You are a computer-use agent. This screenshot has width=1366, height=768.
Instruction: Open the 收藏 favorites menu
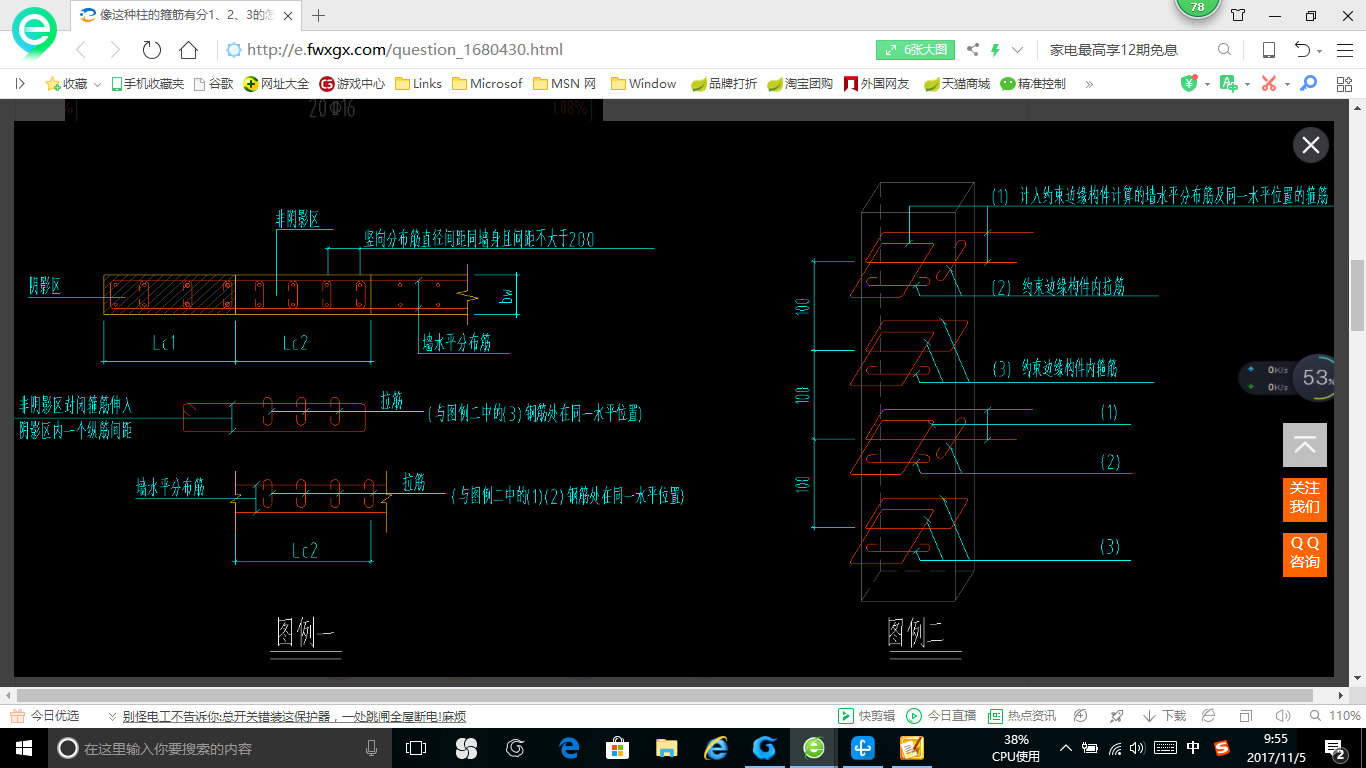[67, 84]
